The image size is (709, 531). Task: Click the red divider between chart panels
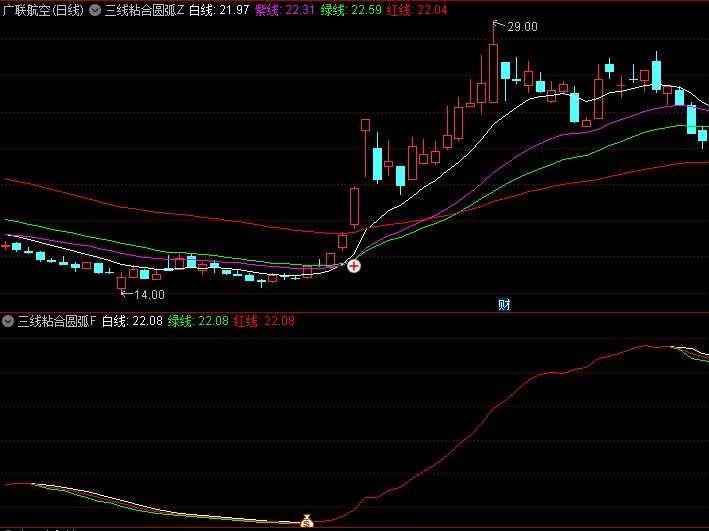[x=354, y=311]
